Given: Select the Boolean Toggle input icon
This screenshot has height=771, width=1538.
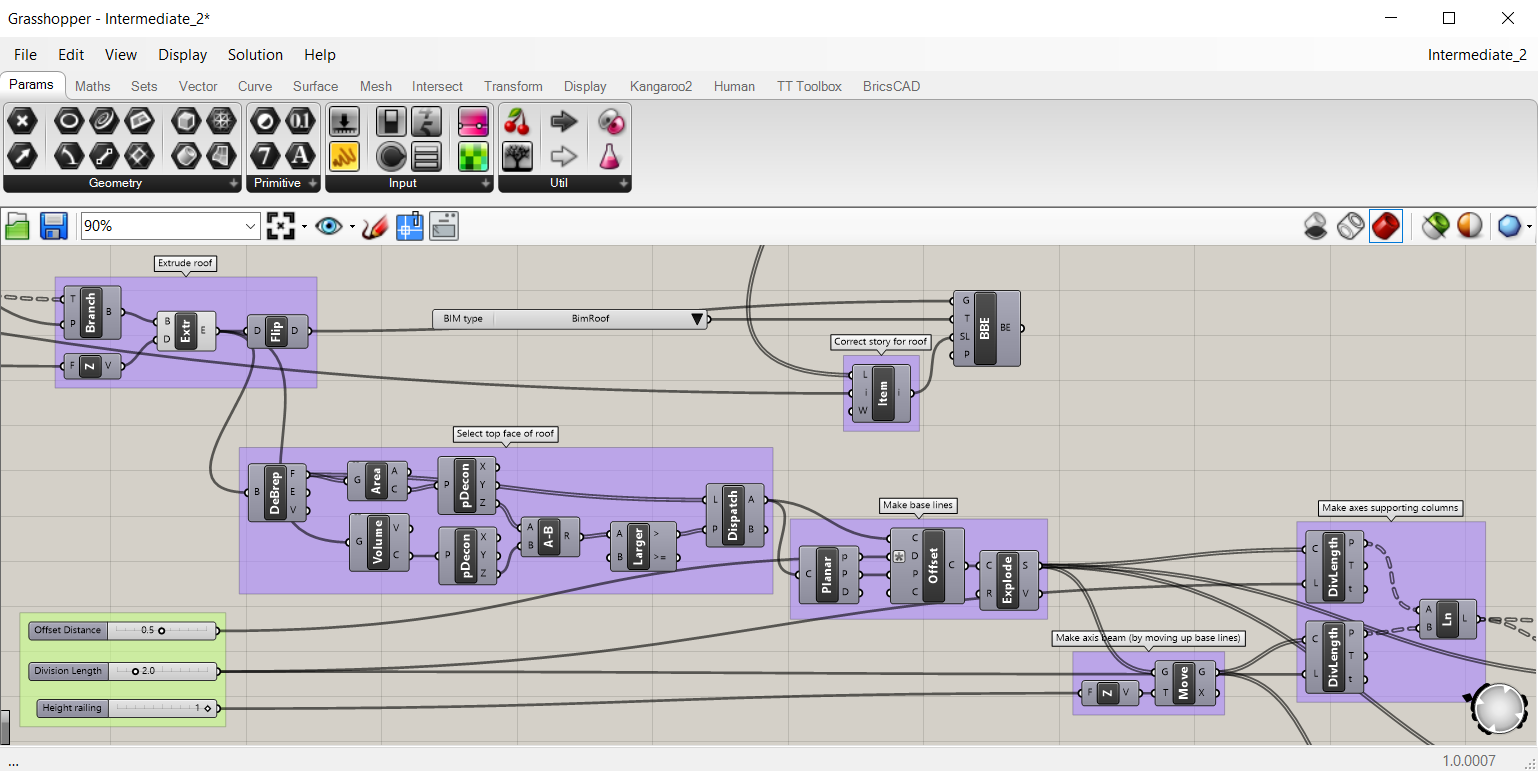Looking at the screenshot, I should [x=390, y=123].
